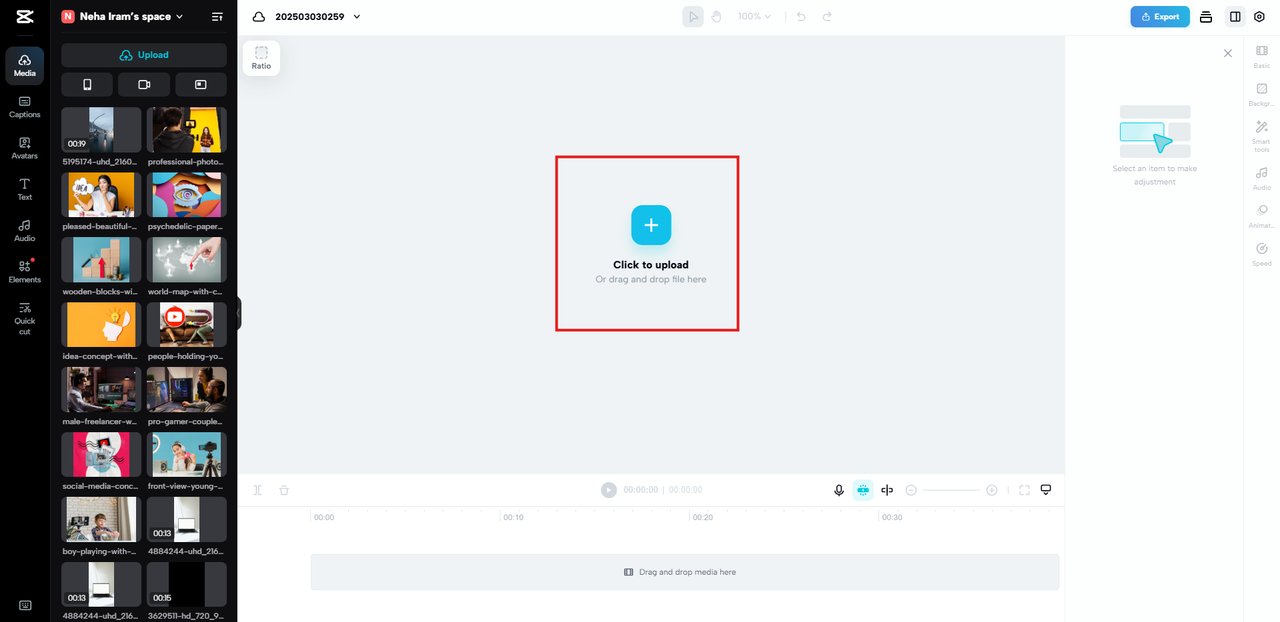
Task: Select the professional-photo thumbnail
Action: [x=187, y=130]
